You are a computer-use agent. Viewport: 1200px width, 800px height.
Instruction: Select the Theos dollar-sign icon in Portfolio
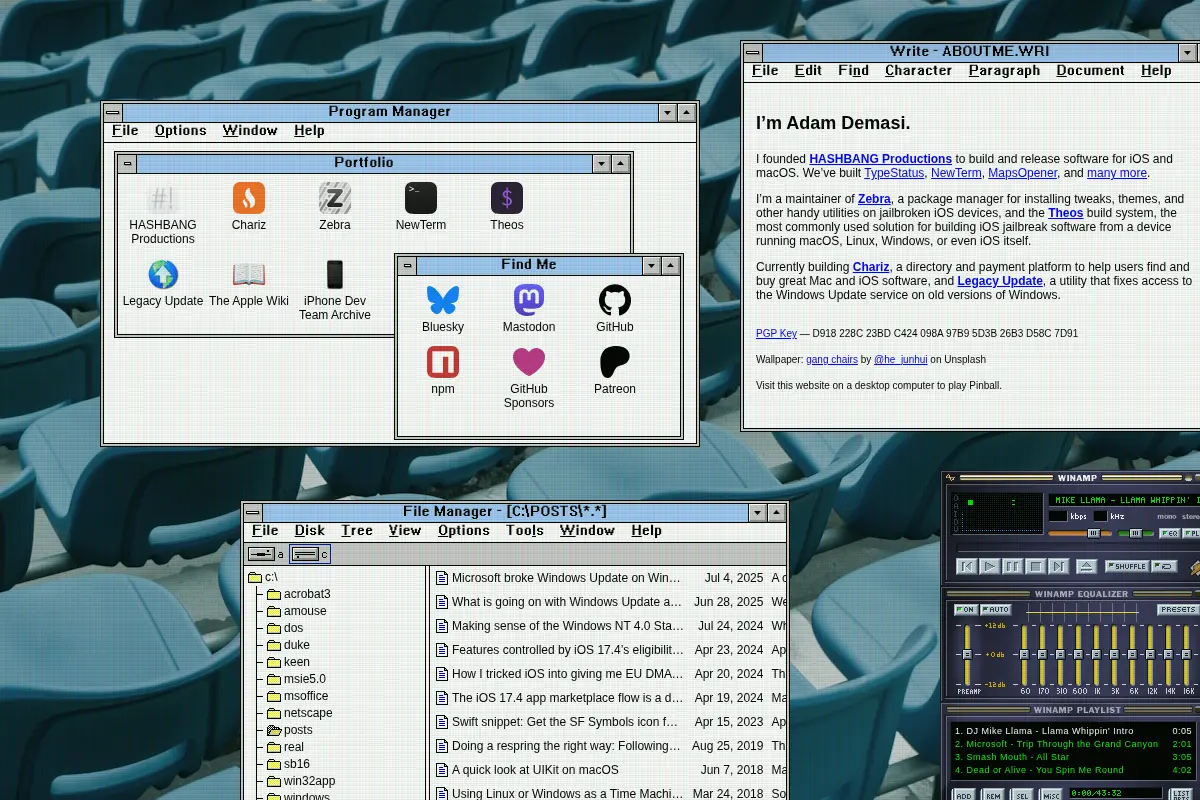pos(507,207)
